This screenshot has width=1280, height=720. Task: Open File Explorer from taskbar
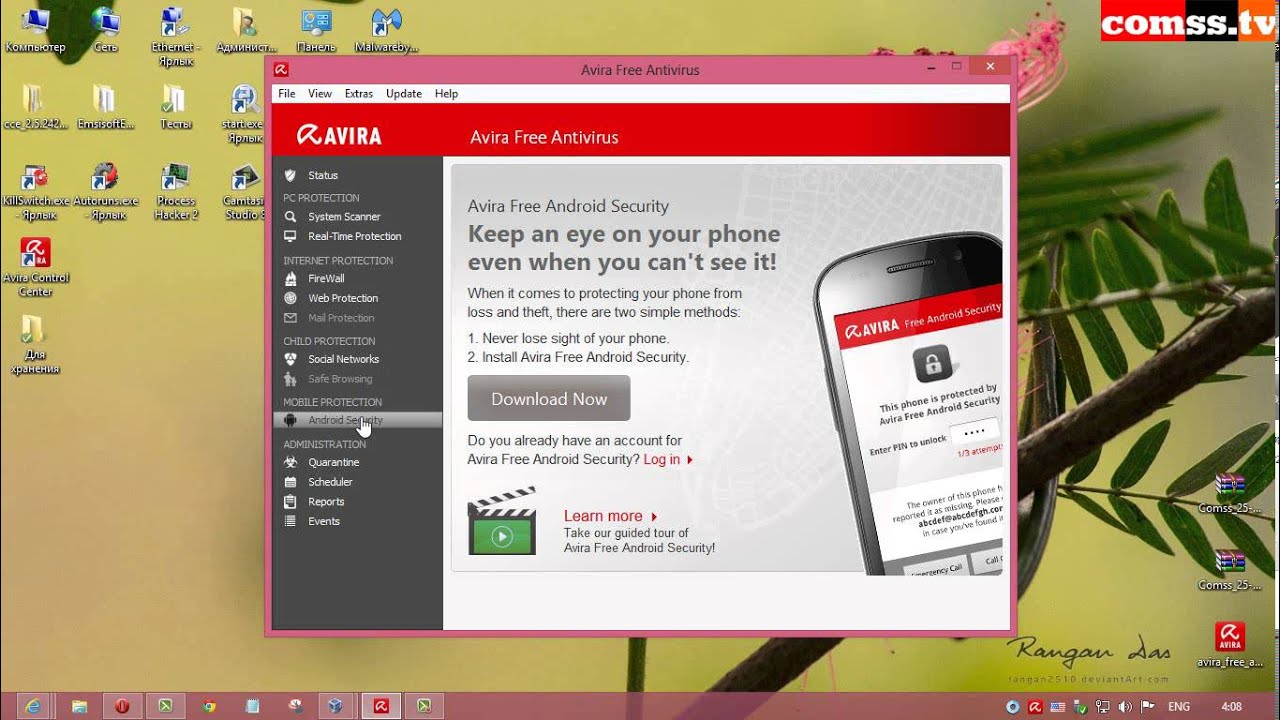pos(79,706)
